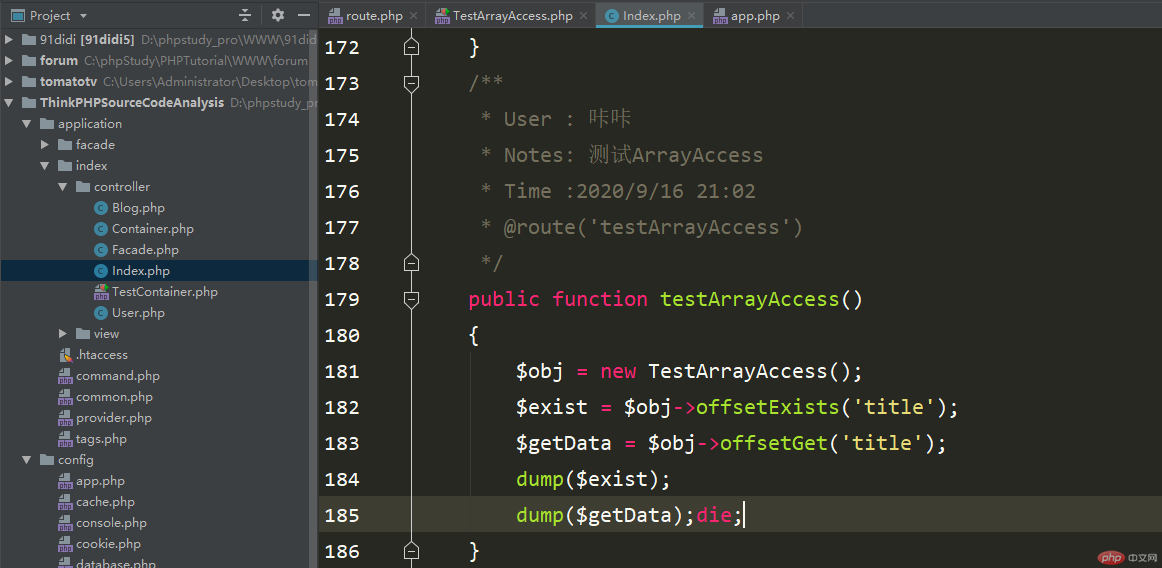1162x568 pixels.
Task: Collapse the ThinkPHPSourceCodeAnalysis root
Action: (x=10, y=102)
